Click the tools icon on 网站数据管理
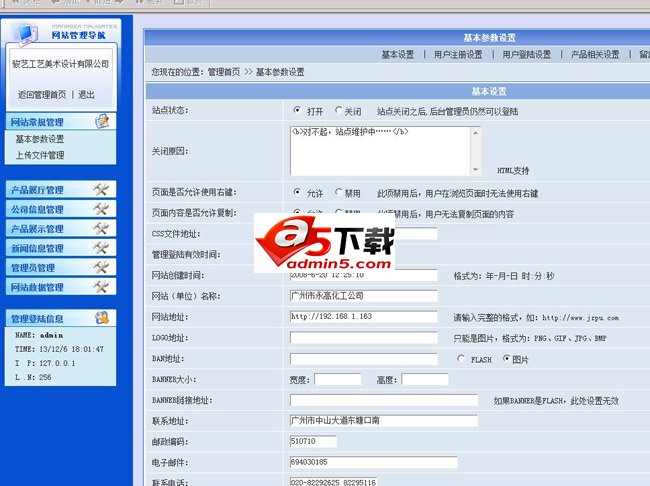650x486 pixels. (x=101, y=287)
